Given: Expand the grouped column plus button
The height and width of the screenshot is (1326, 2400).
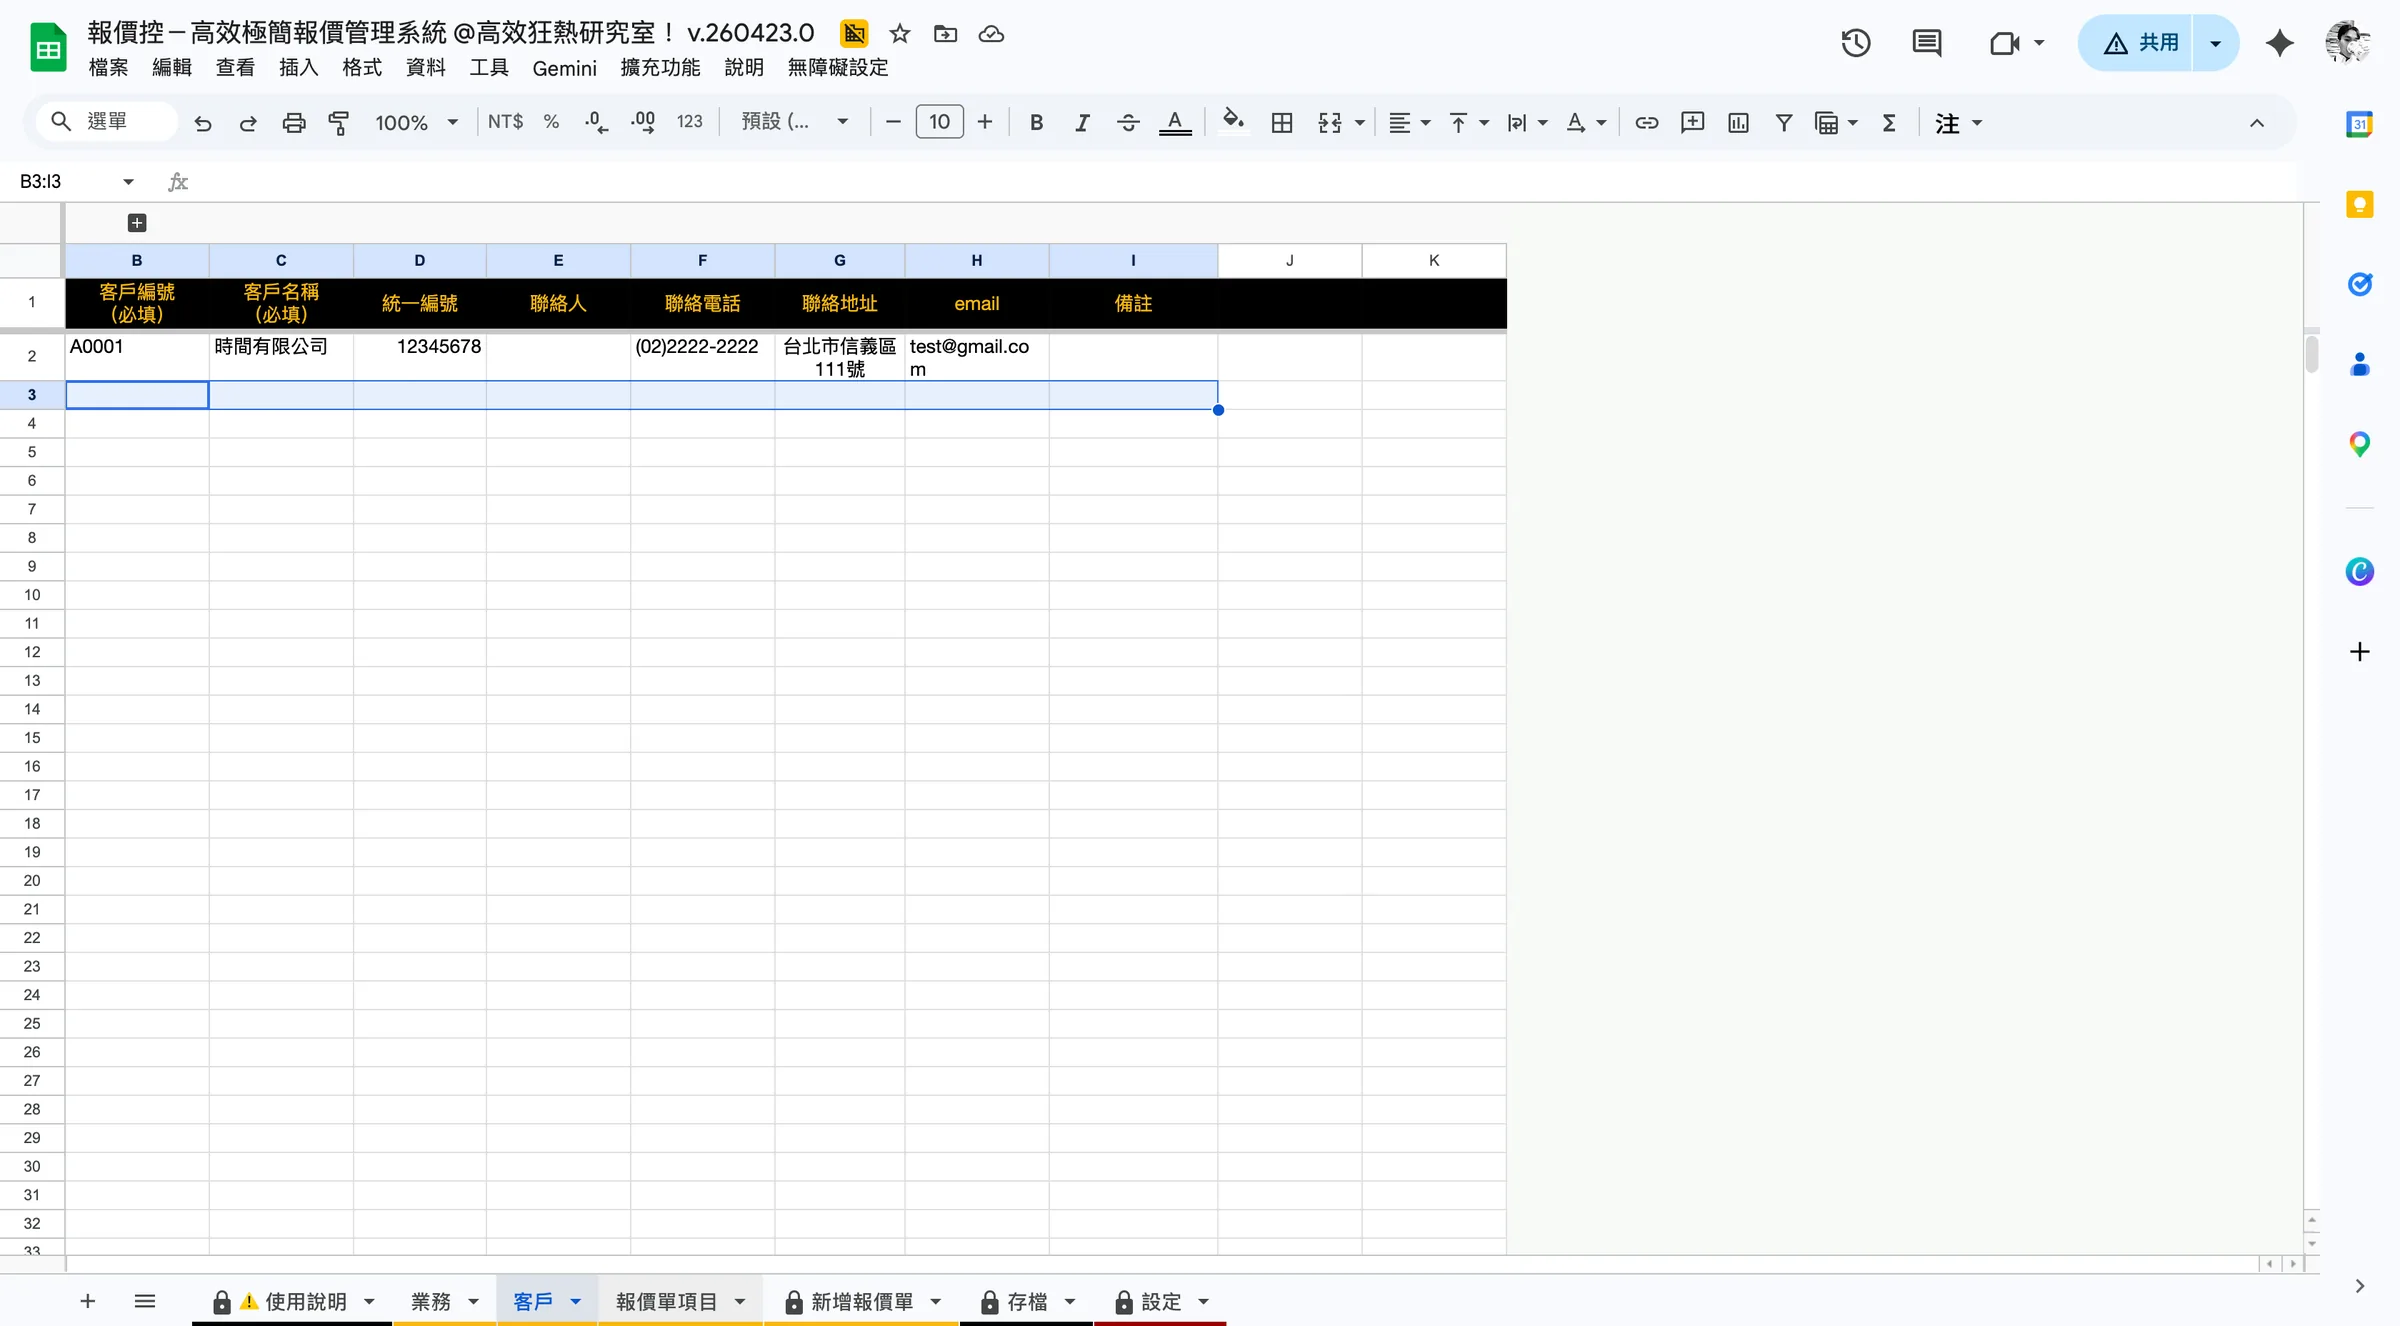Looking at the screenshot, I should (137, 223).
